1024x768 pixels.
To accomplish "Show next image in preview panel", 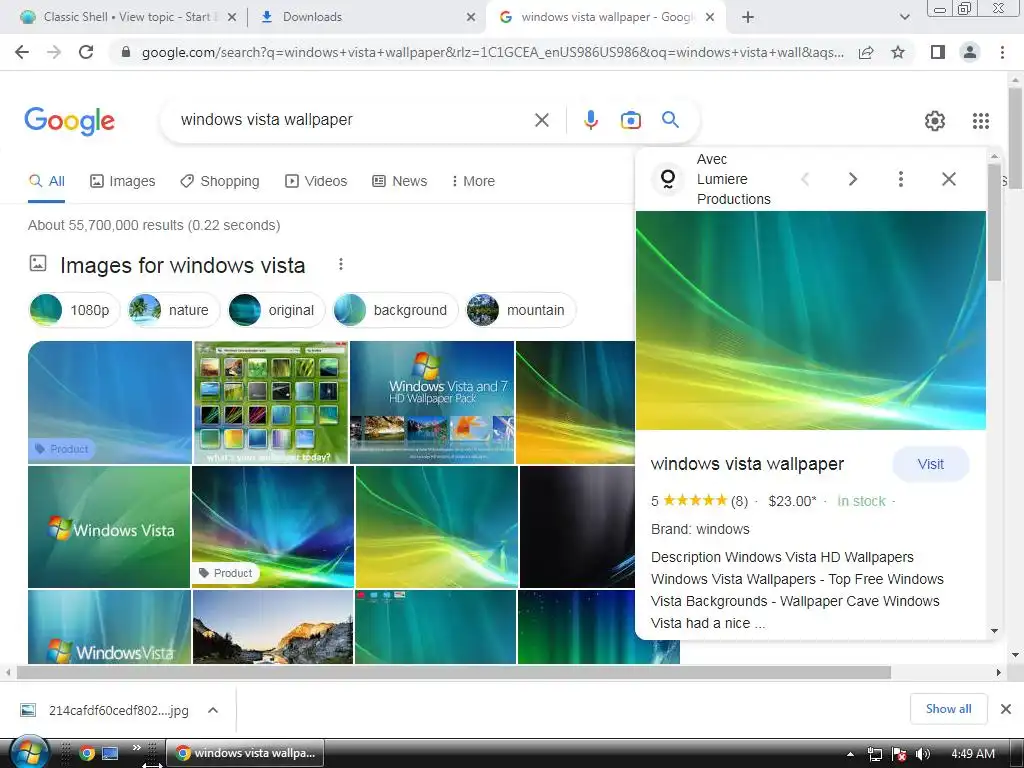I will click(x=852, y=179).
